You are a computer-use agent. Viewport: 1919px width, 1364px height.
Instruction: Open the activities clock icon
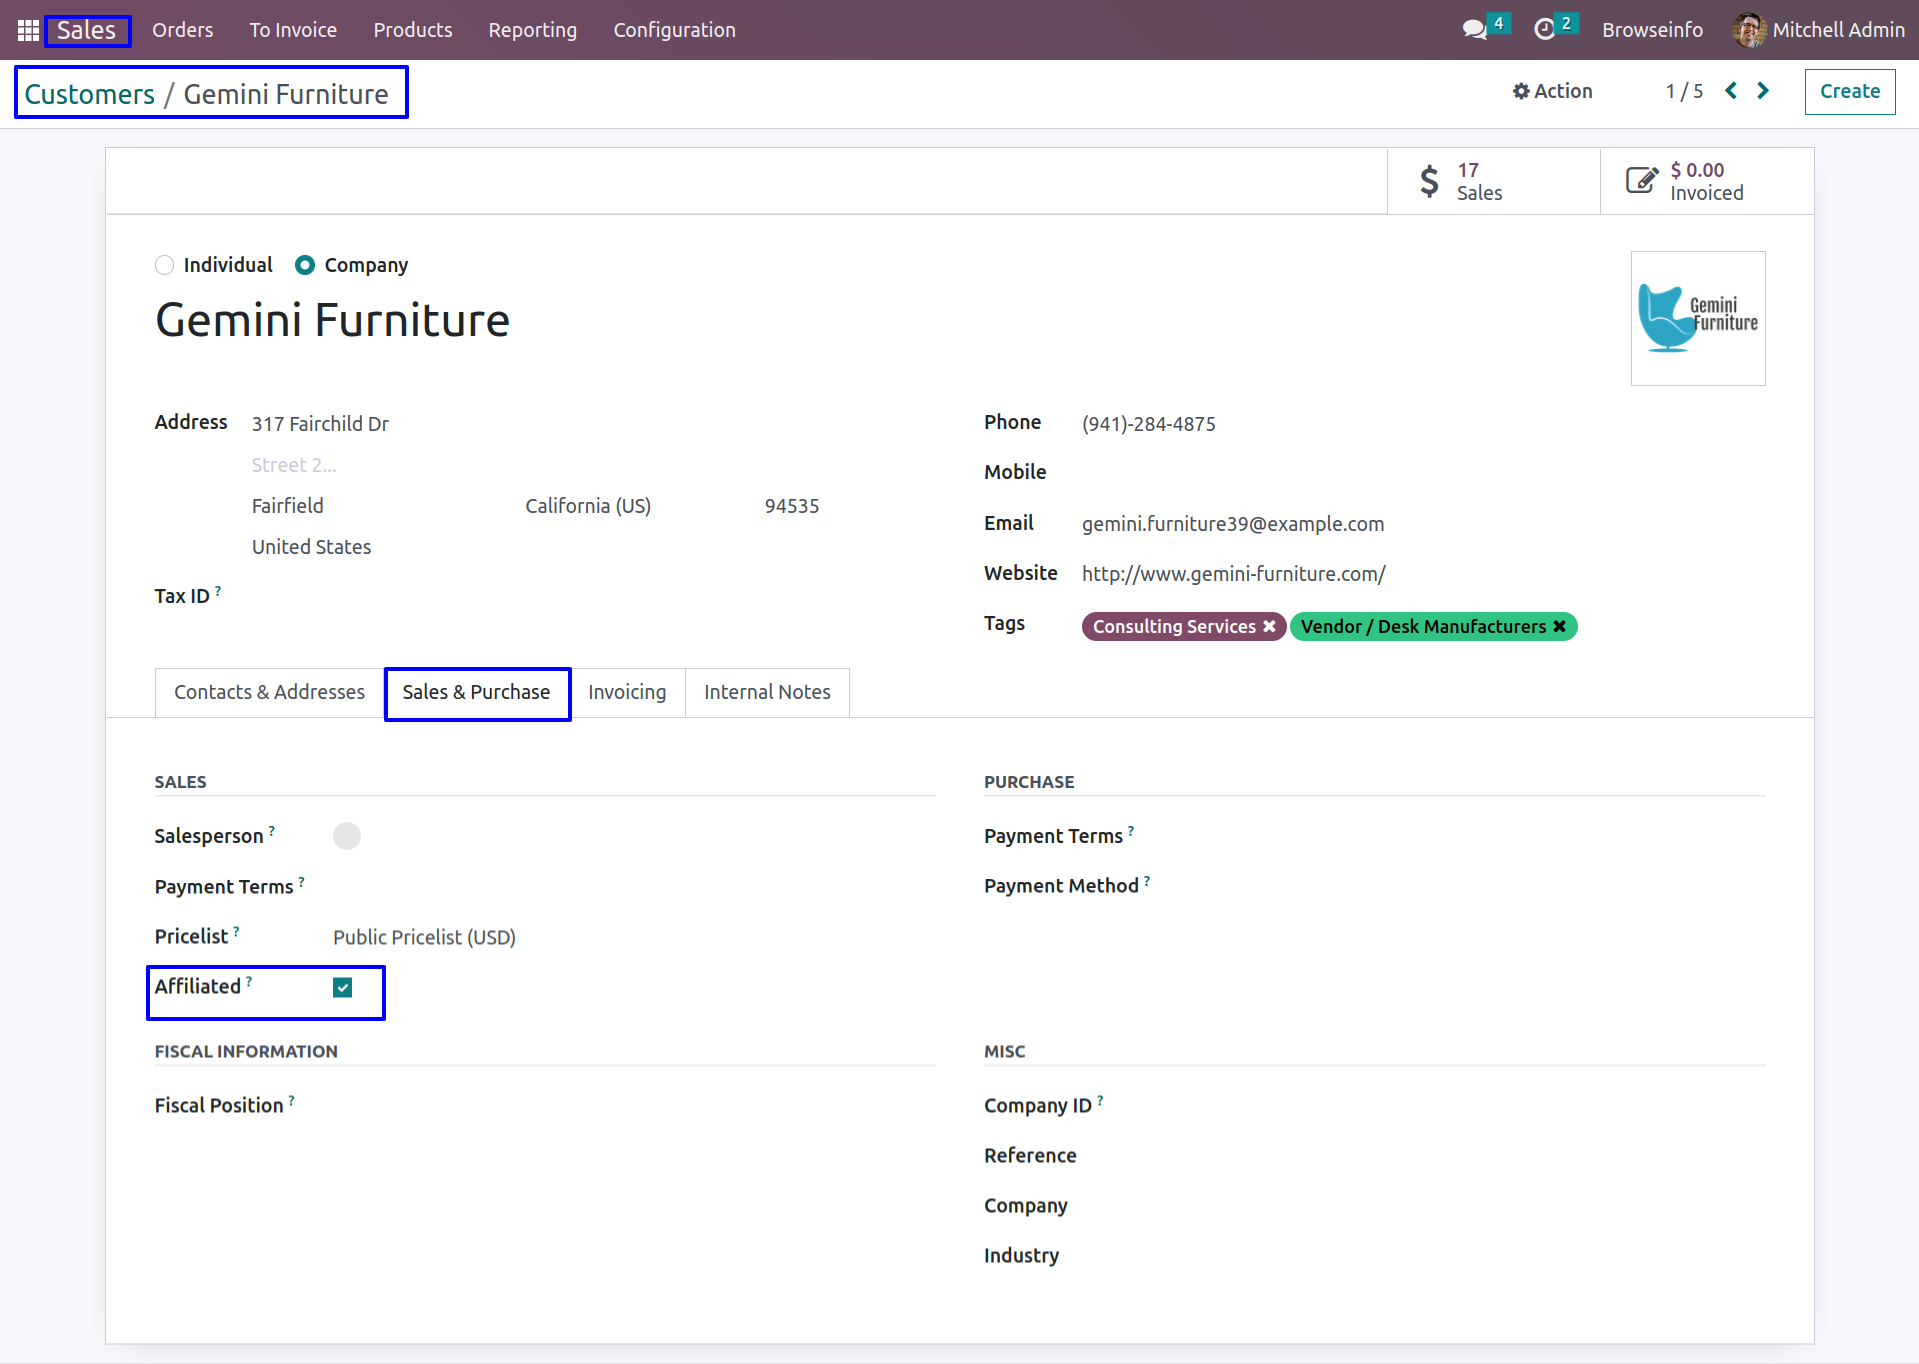(x=1544, y=30)
